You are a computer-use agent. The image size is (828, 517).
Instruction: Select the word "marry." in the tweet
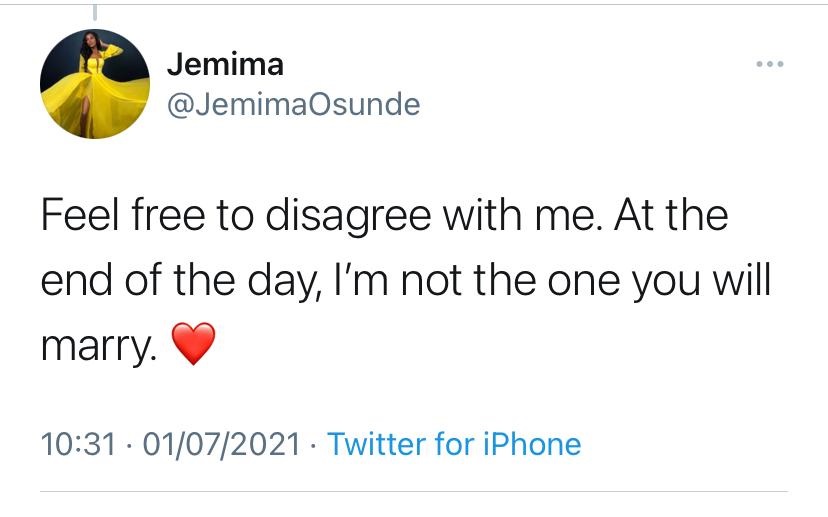point(102,346)
